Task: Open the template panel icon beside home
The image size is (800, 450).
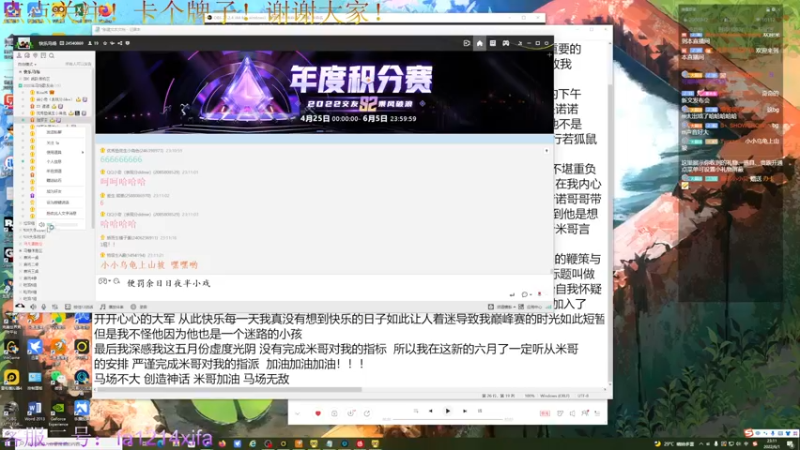Action: 492,43
